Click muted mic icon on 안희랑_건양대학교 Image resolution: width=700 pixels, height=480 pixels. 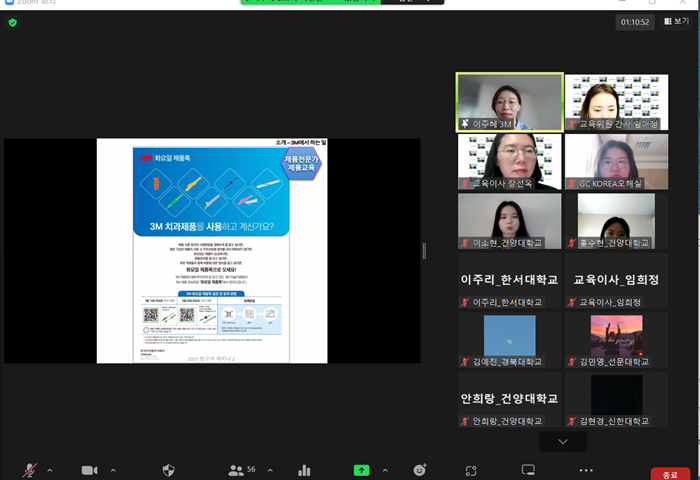[465, 421]
